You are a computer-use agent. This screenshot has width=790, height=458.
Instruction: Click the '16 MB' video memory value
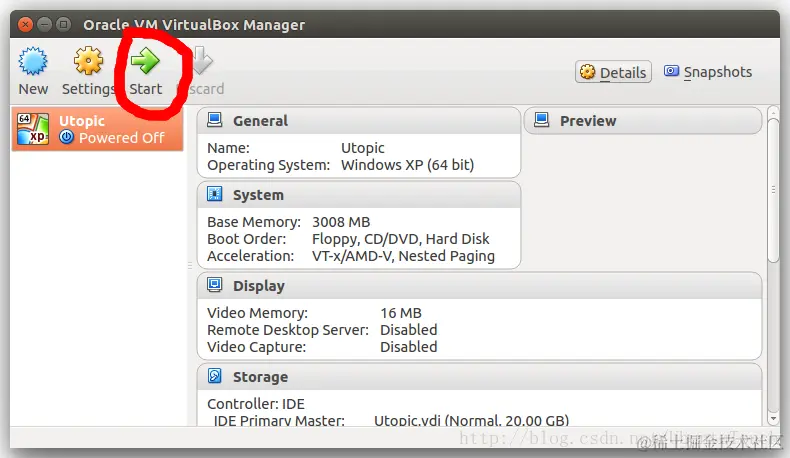401,313
